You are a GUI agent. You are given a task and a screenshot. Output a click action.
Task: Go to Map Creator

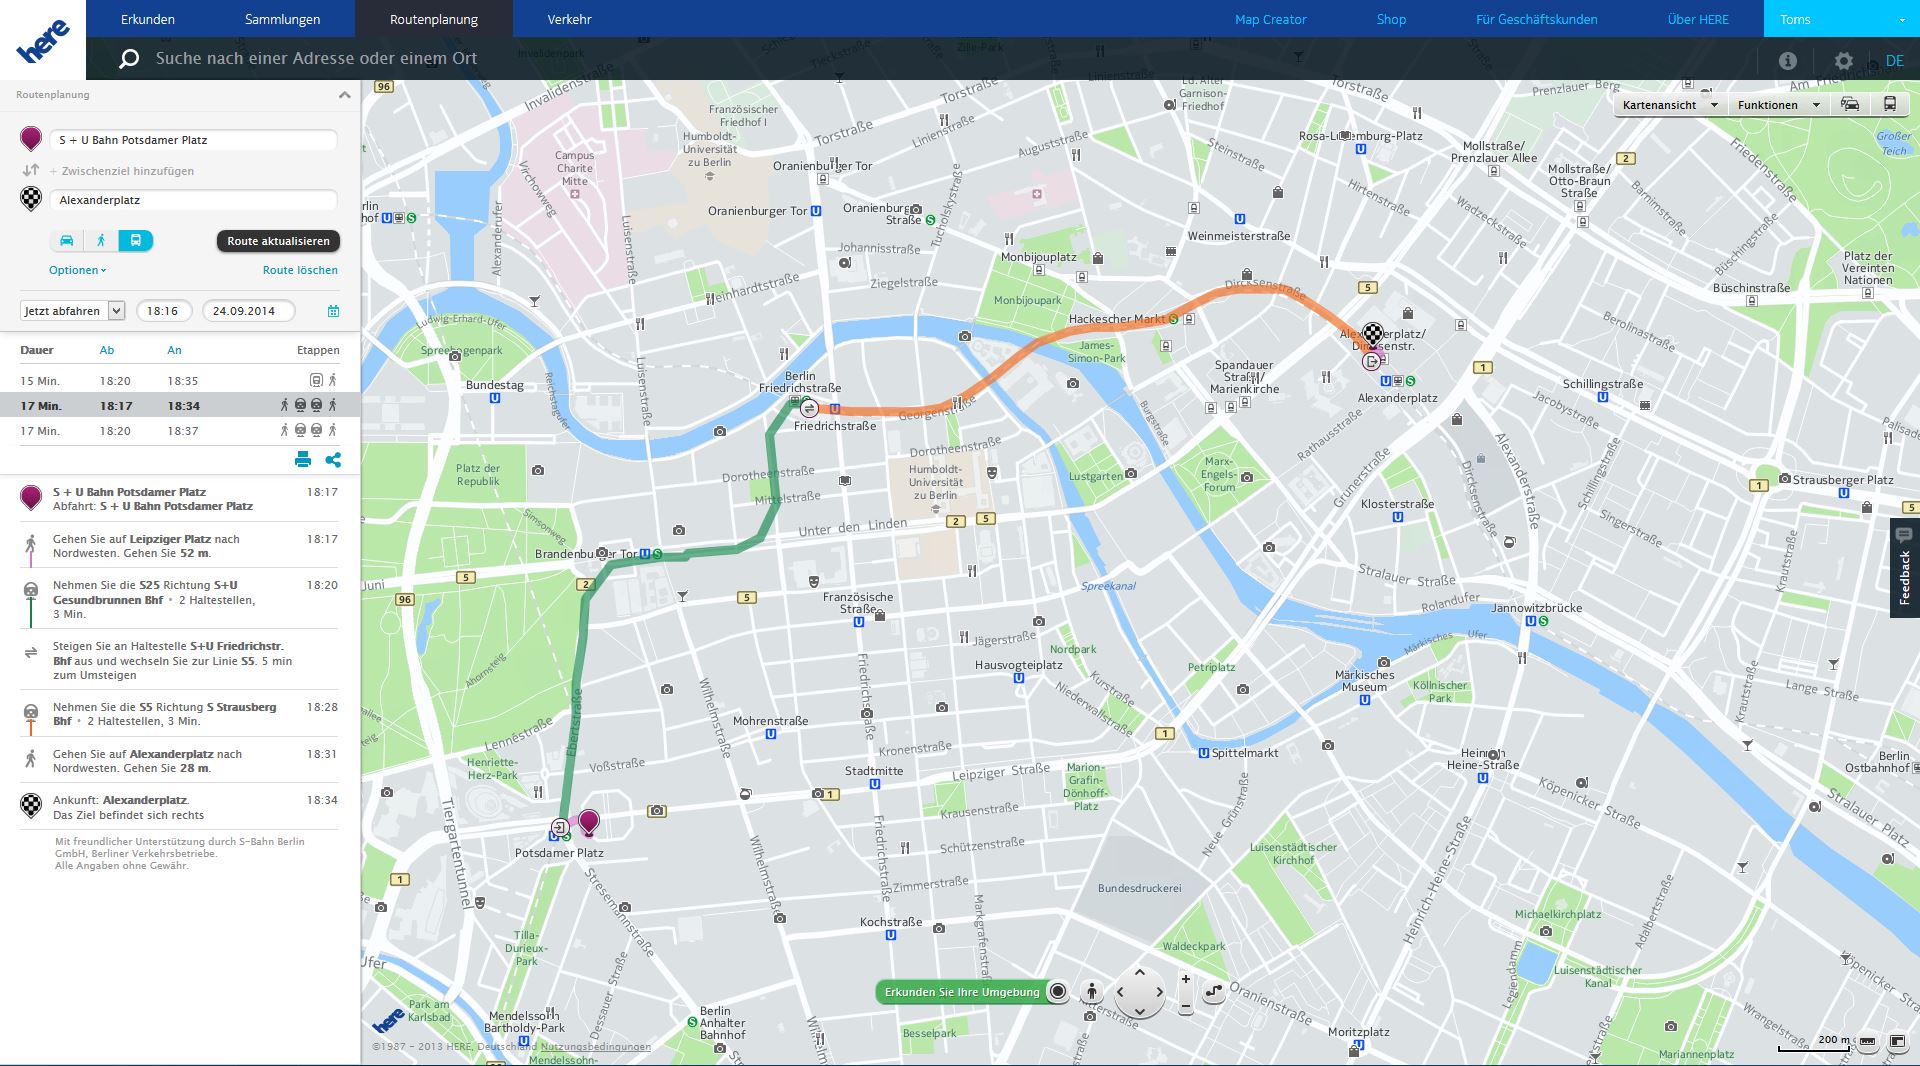pyautogui.click(x=1270, y=19)
